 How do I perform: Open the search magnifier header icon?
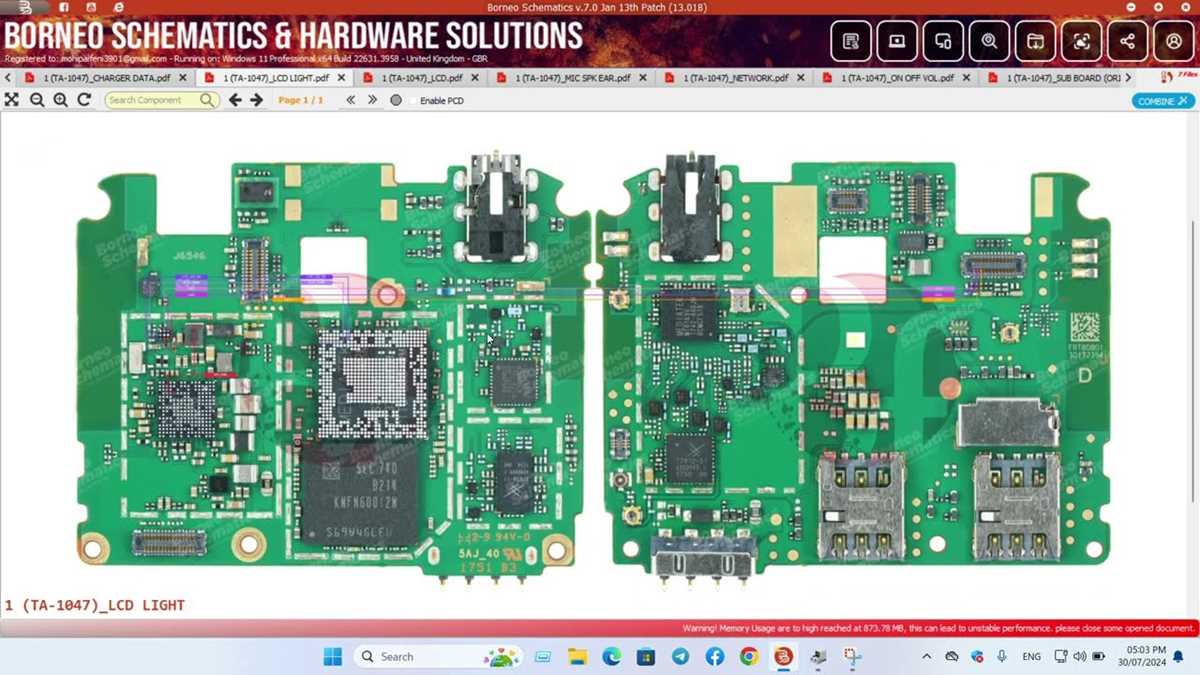(x=989, y=42)
